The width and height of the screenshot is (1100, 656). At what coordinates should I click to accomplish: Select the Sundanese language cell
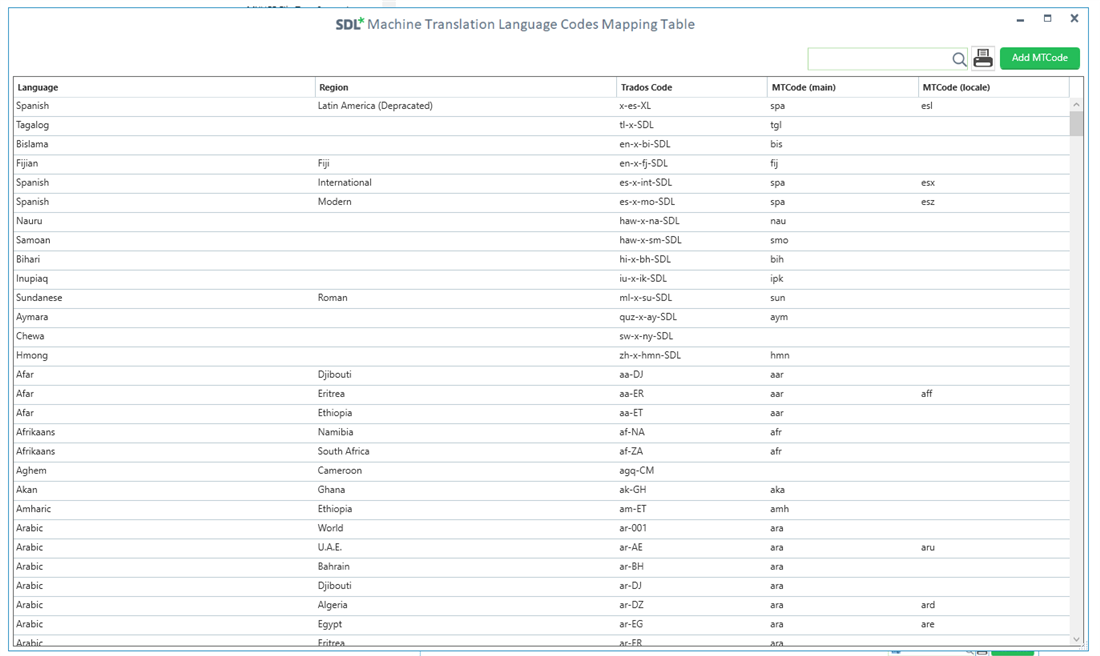click(39, 297)
